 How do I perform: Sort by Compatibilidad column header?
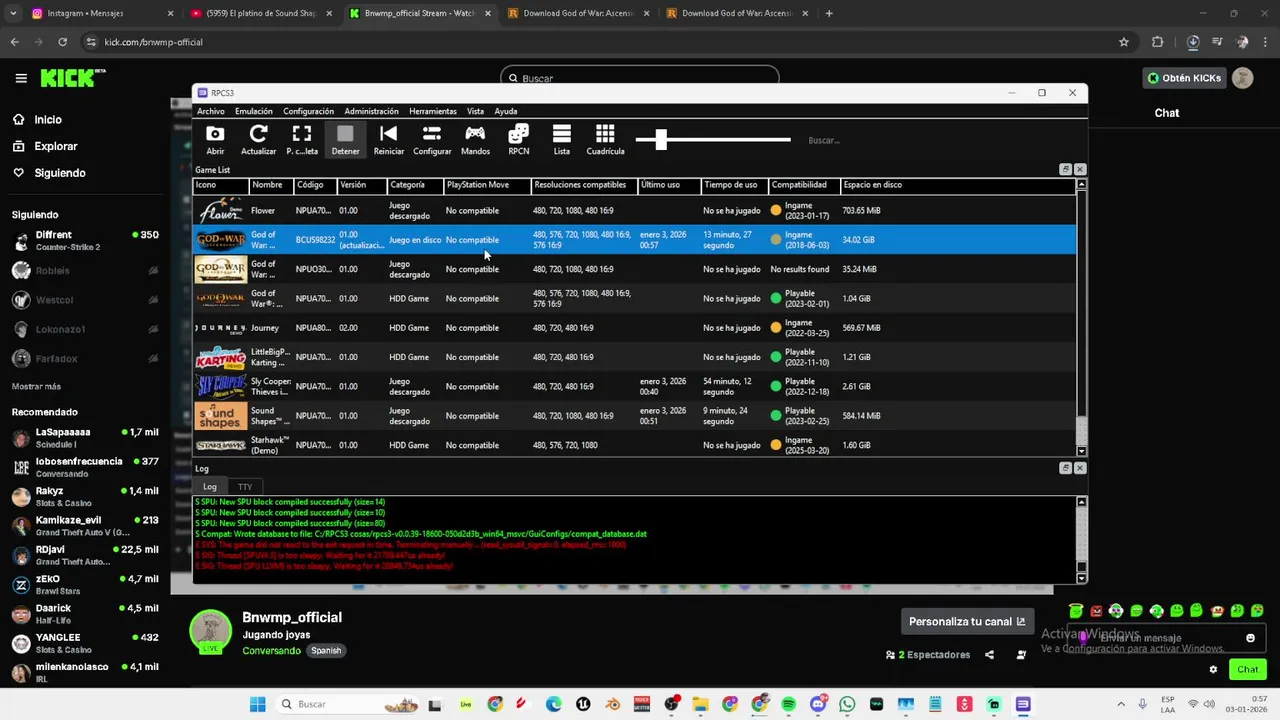[804, 185]
